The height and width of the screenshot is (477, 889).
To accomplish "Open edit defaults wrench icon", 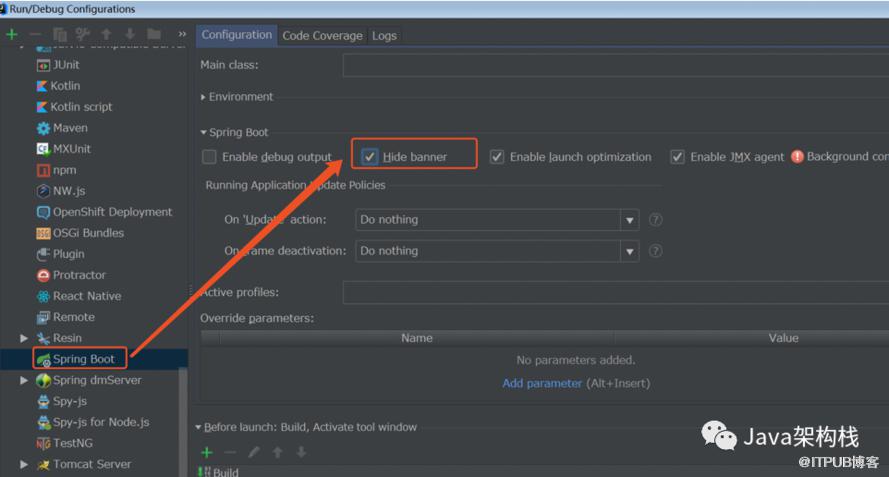I will [83, 34].
